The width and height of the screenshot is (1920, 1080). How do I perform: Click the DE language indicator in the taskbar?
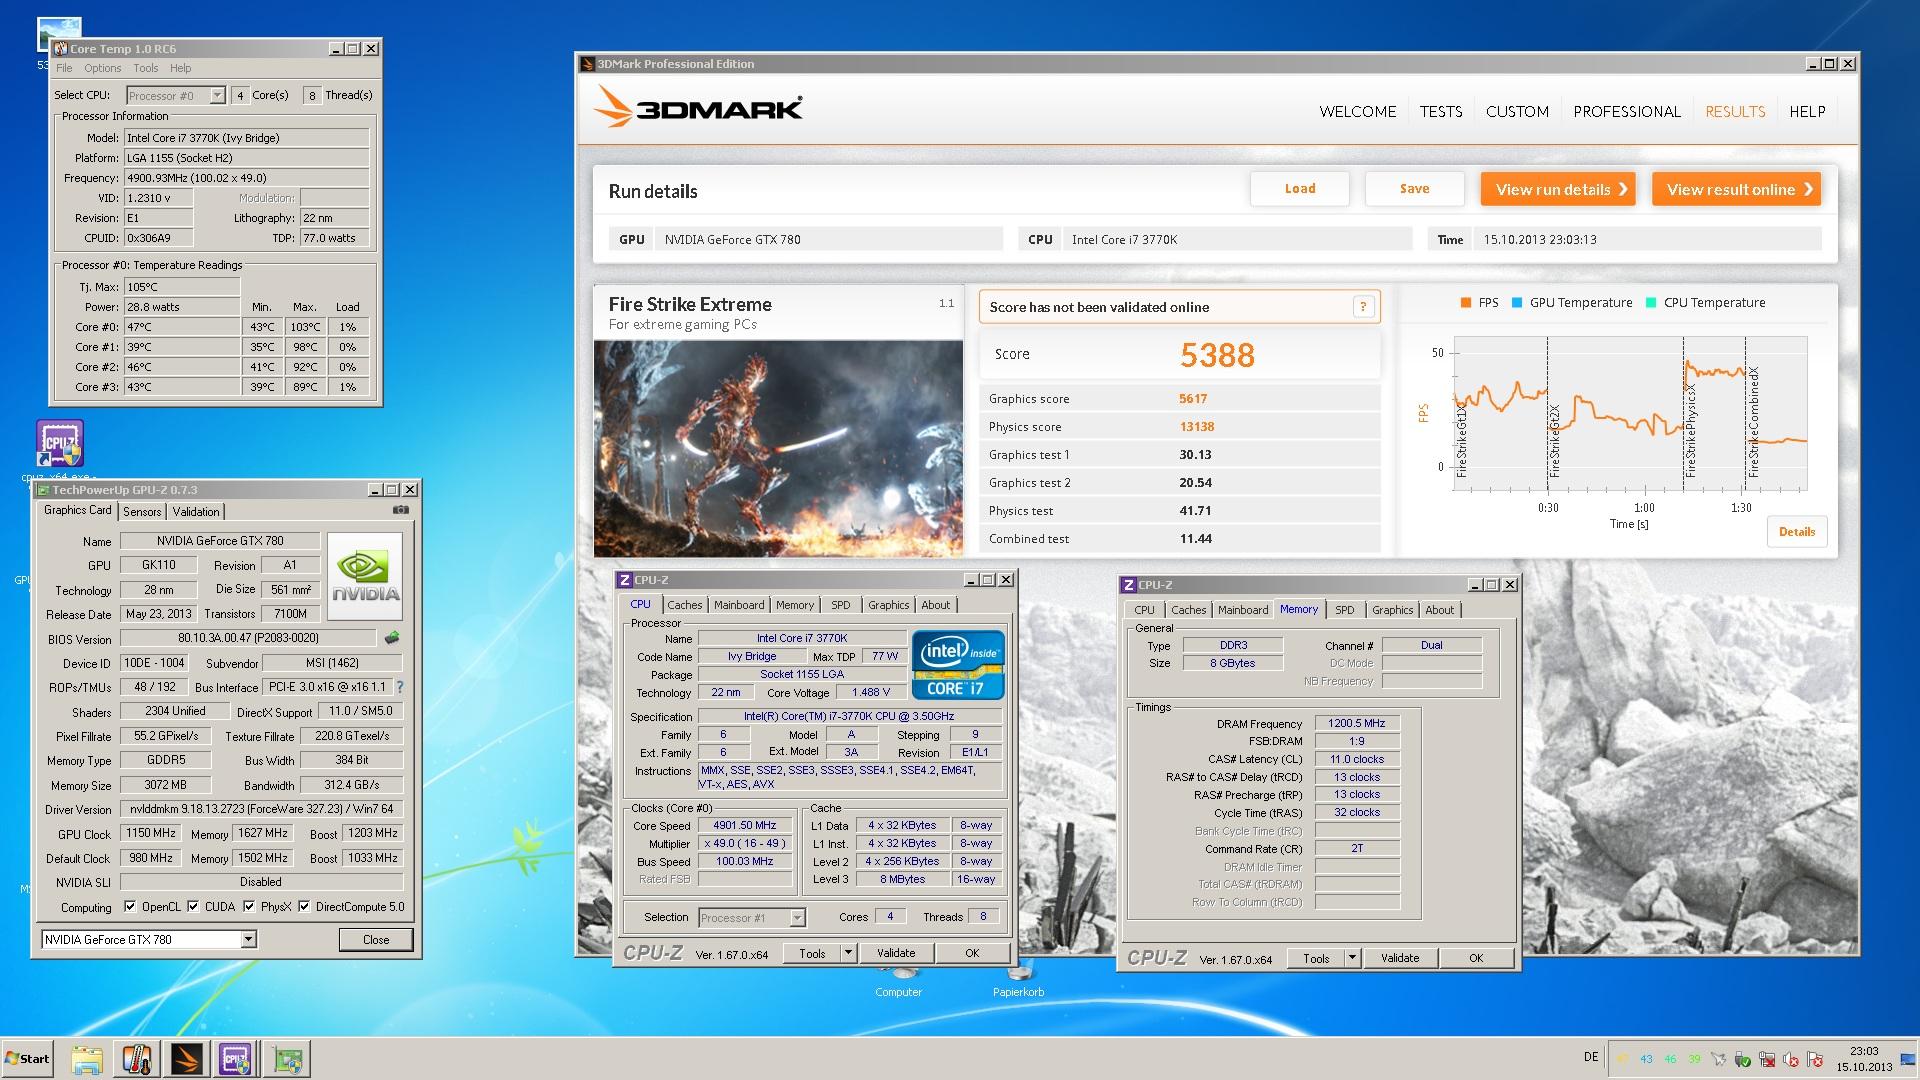1590,1057
